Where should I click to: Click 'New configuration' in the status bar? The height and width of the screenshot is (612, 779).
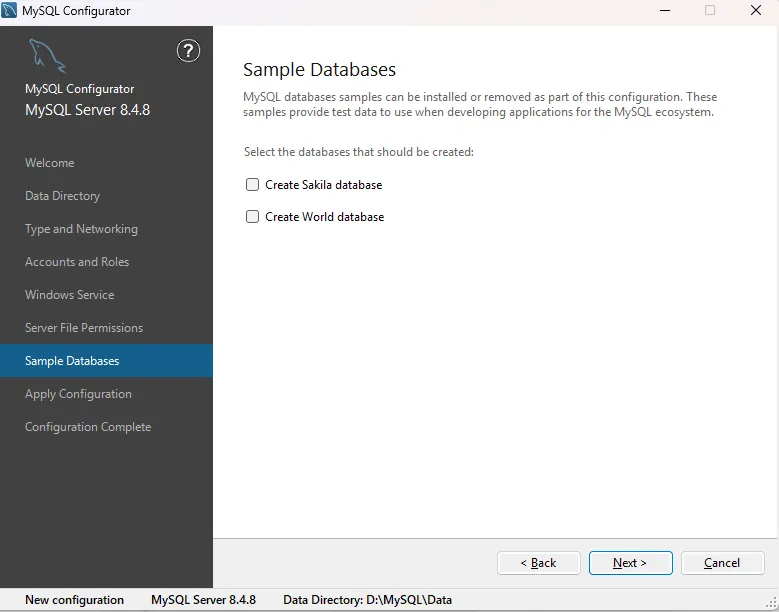tap(75, 600)
